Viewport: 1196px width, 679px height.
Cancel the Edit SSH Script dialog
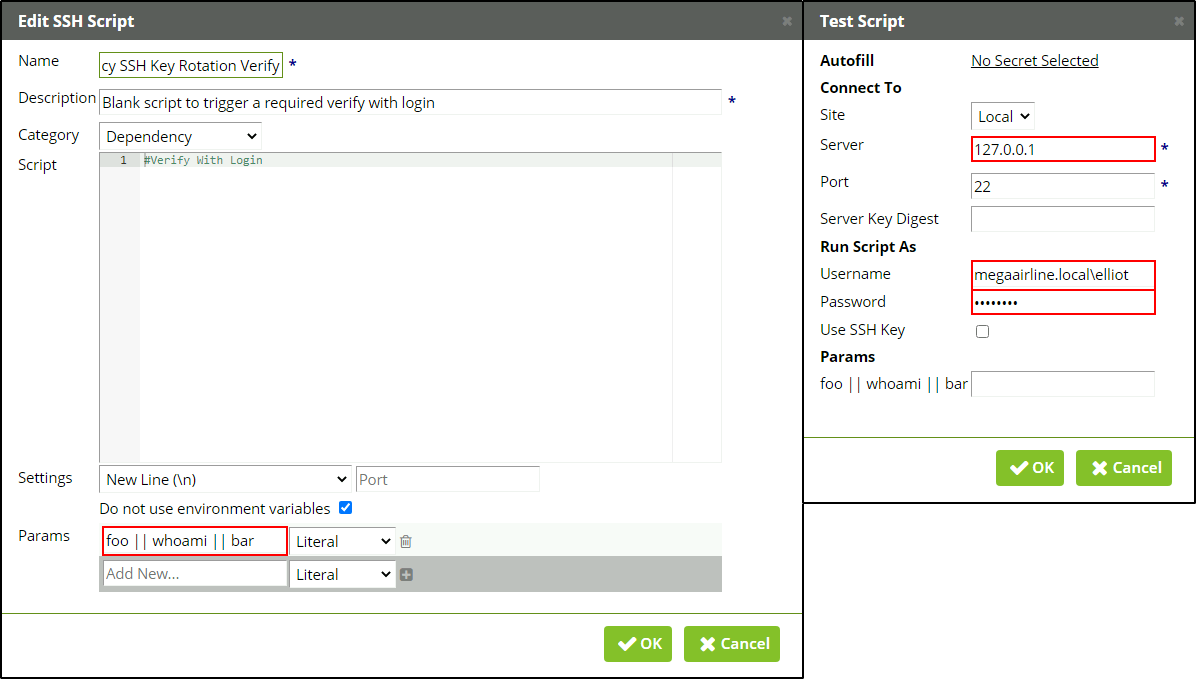click(x=732, y=644)
